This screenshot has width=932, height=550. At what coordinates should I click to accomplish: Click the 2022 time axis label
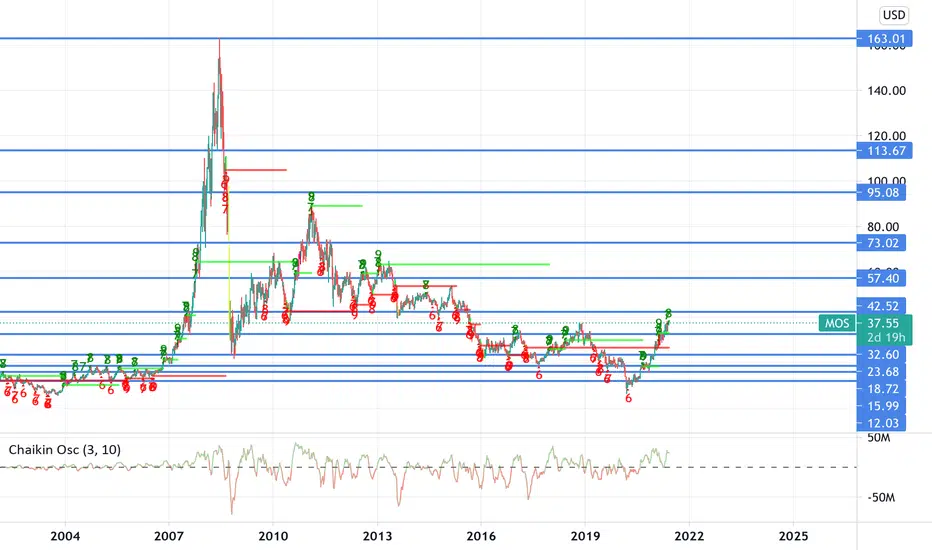click(689, 536)
